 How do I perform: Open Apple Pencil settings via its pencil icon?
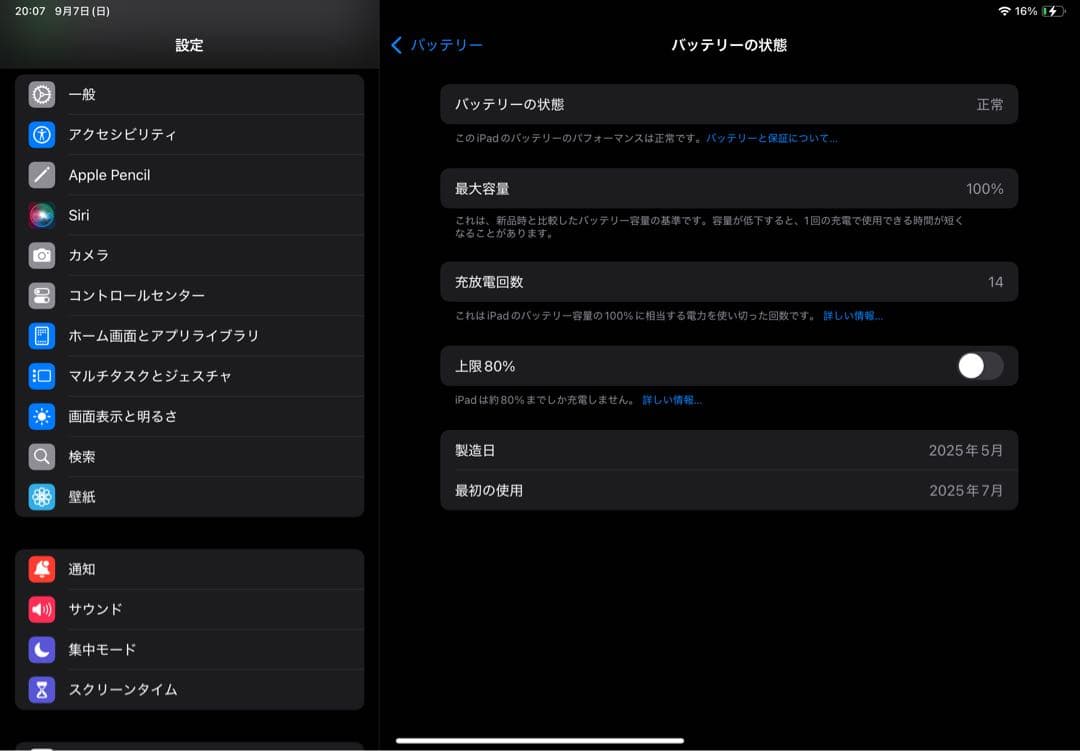41,174
